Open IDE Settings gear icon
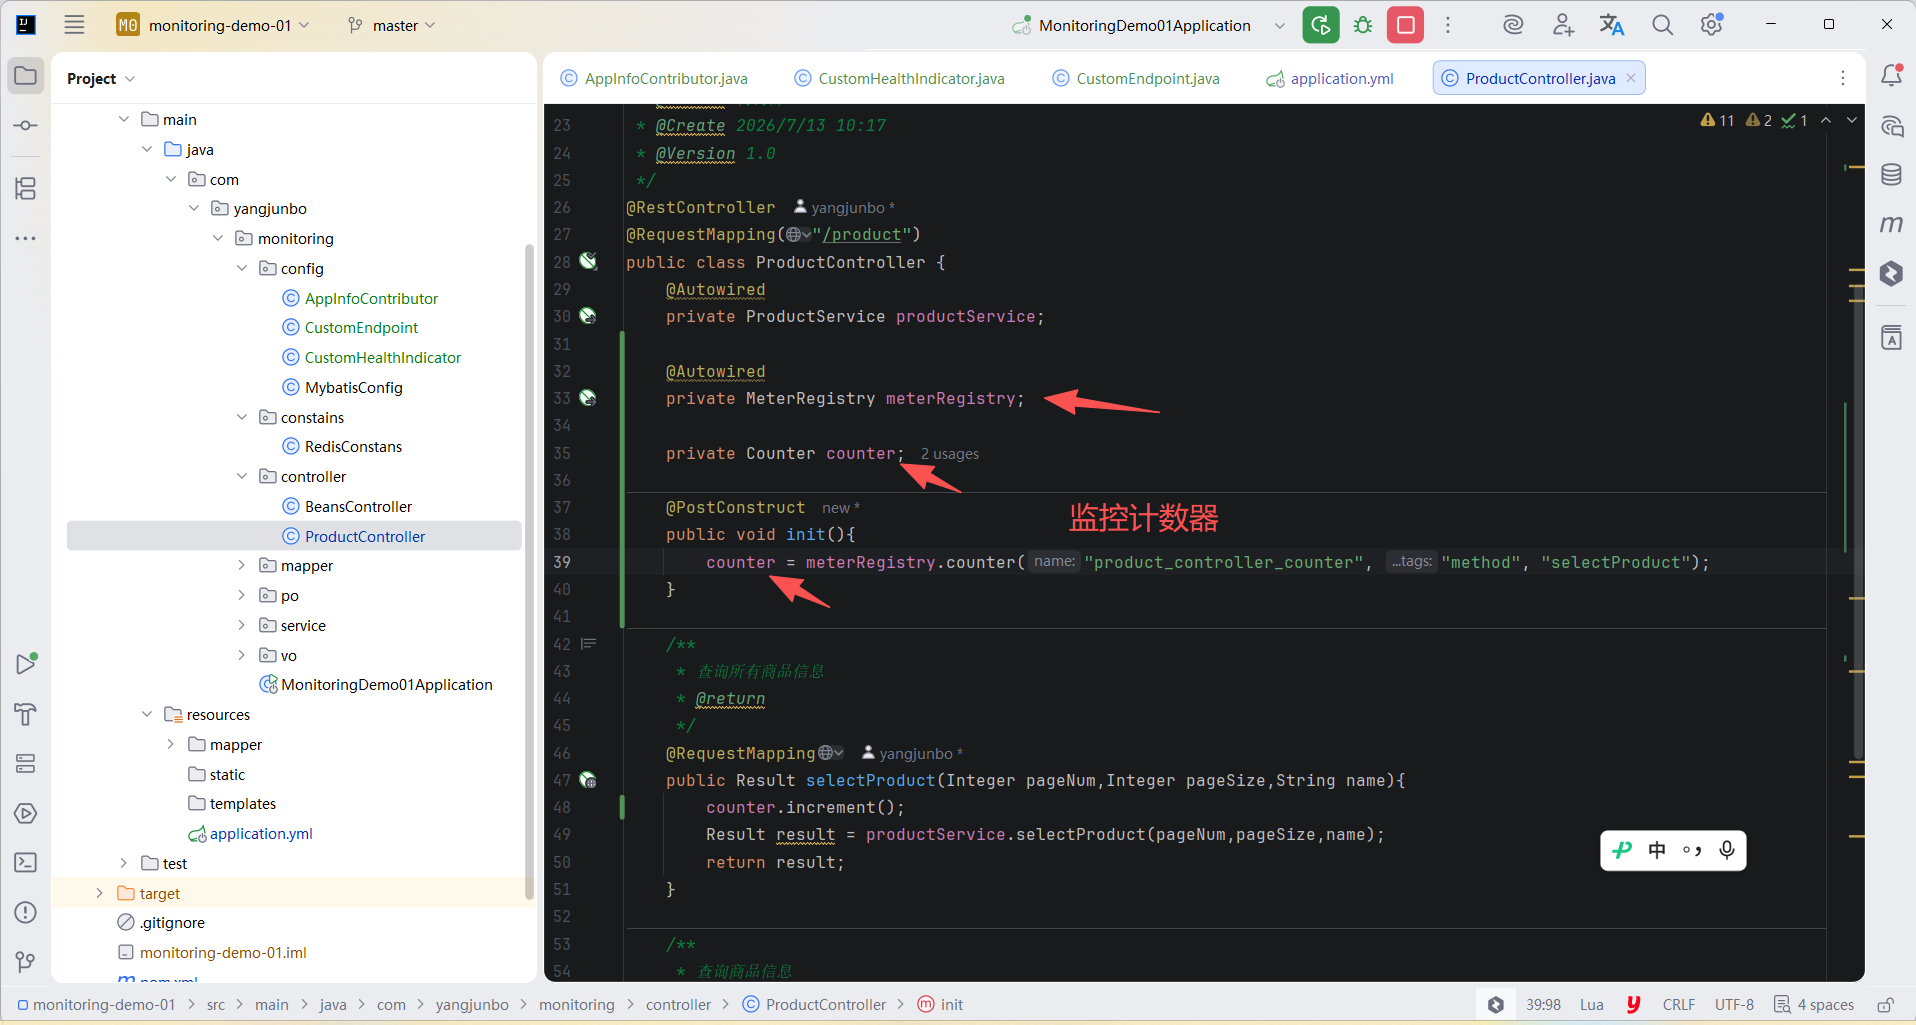 [1712, 25]
